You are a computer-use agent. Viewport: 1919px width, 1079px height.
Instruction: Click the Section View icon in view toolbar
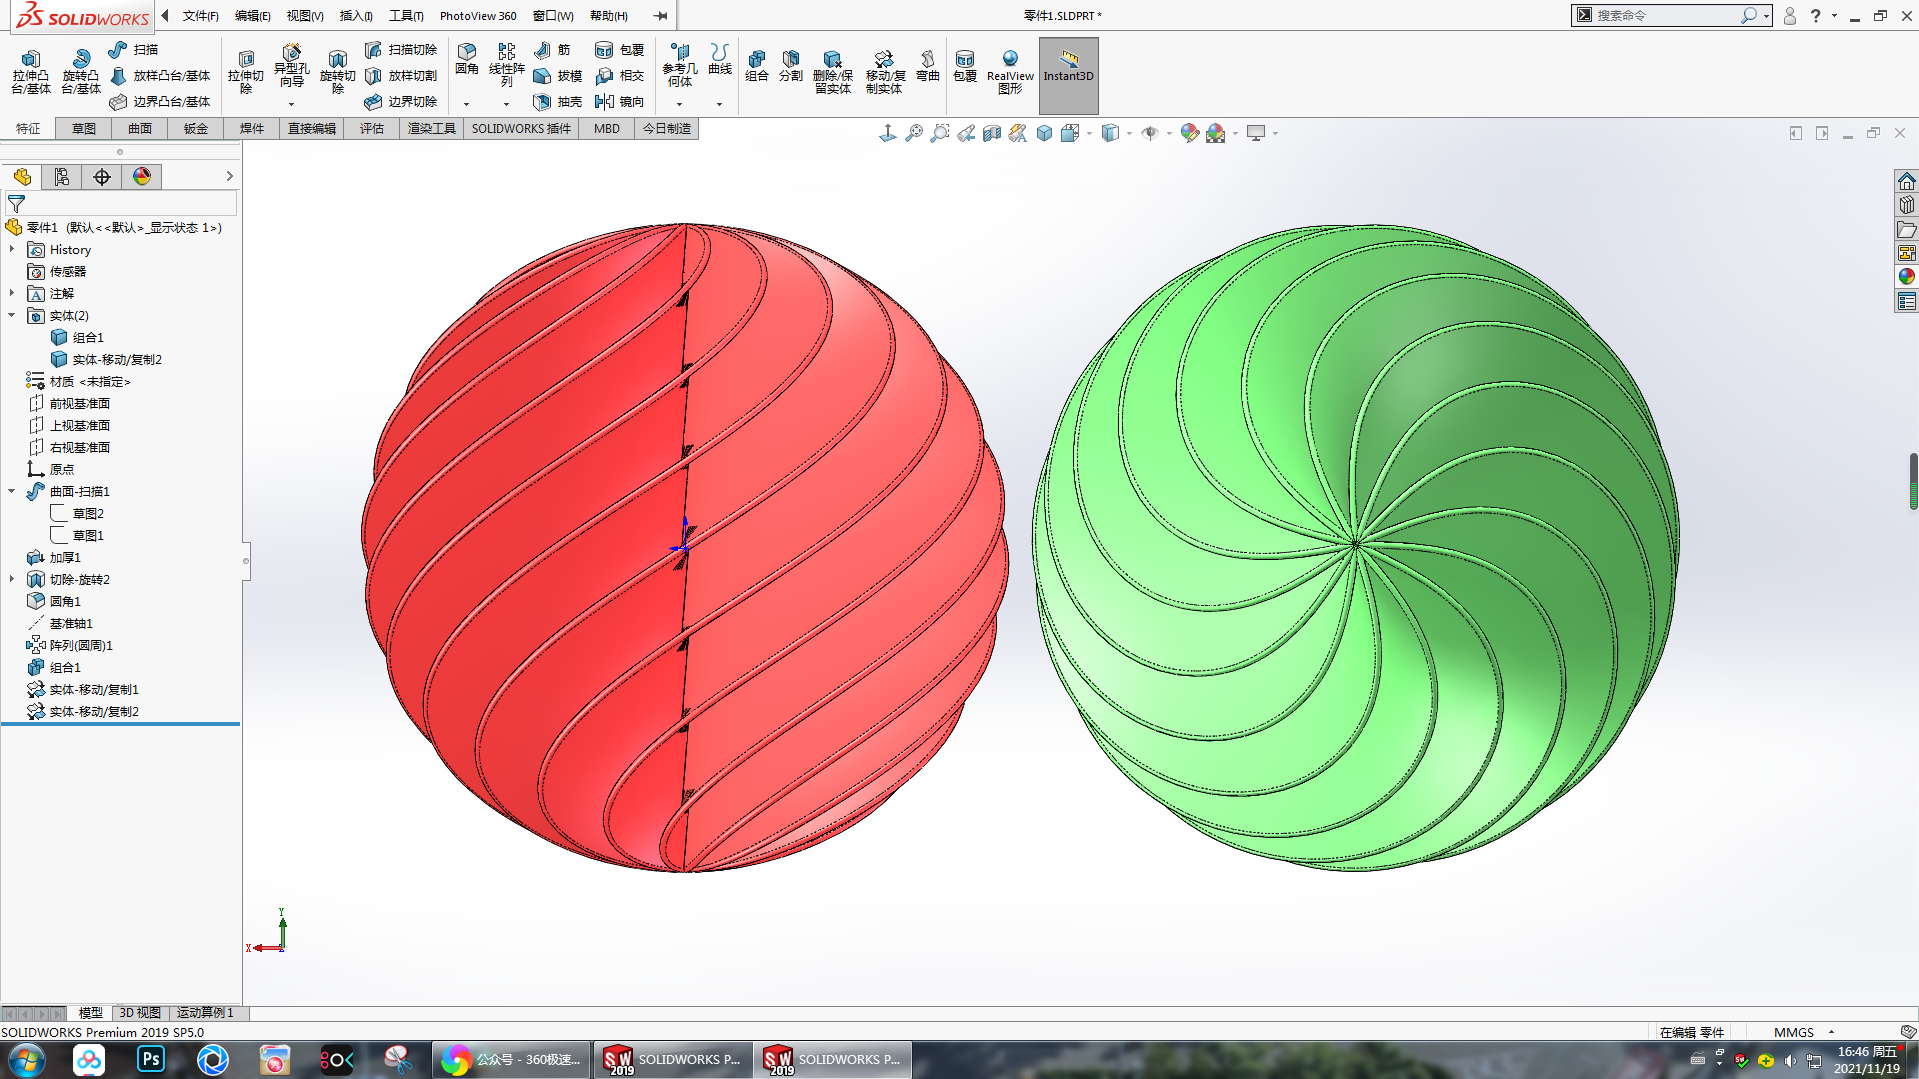coord(992,133)
